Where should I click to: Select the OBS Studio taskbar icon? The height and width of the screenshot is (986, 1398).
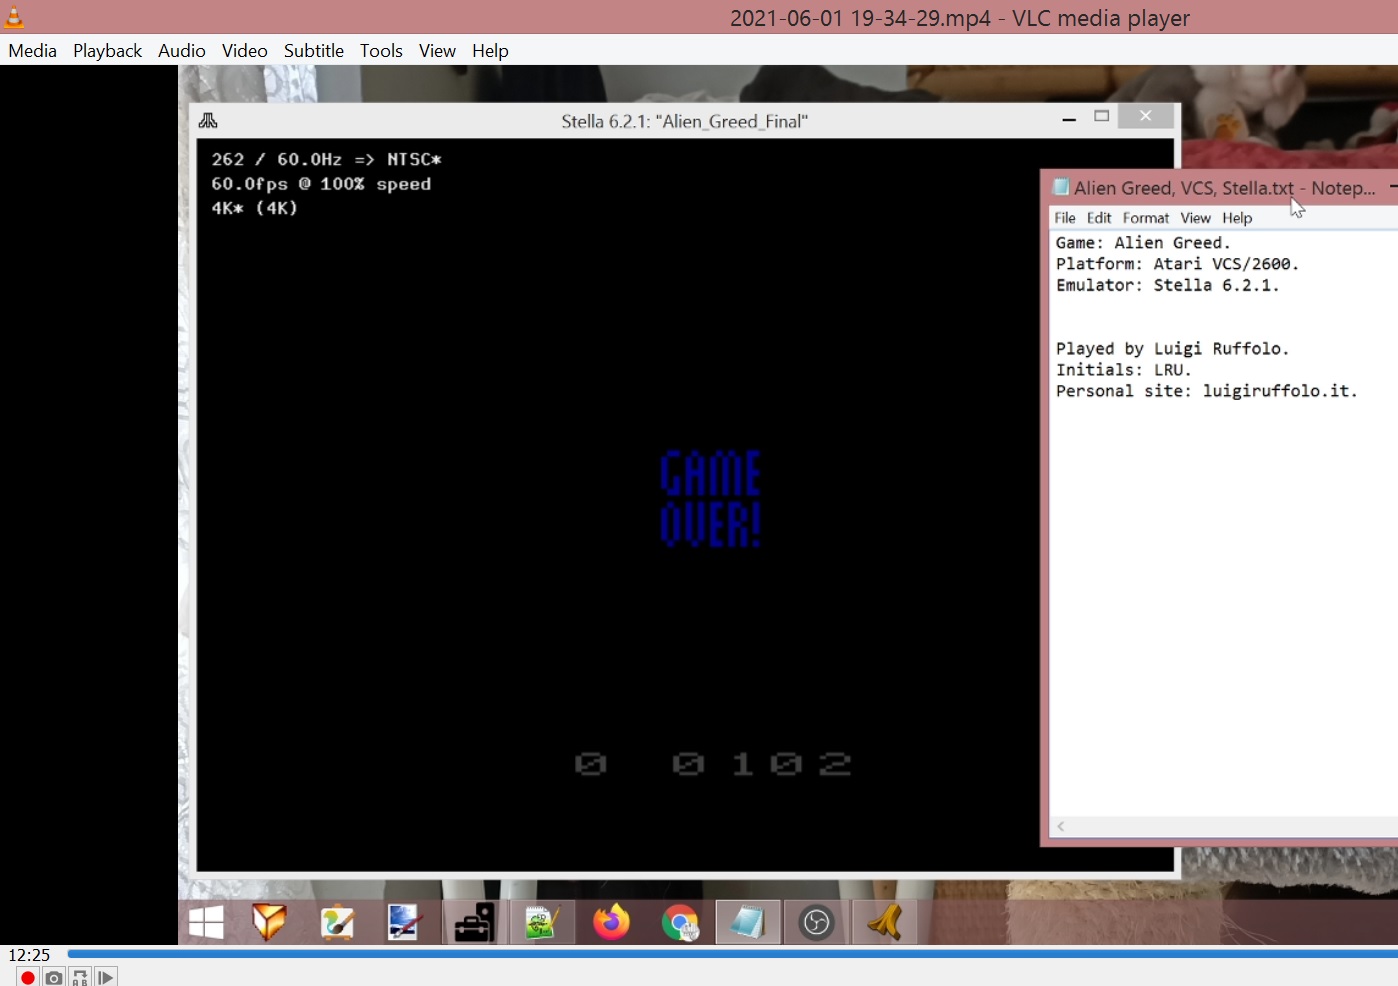pyautogui.click(x=816, y=922)
